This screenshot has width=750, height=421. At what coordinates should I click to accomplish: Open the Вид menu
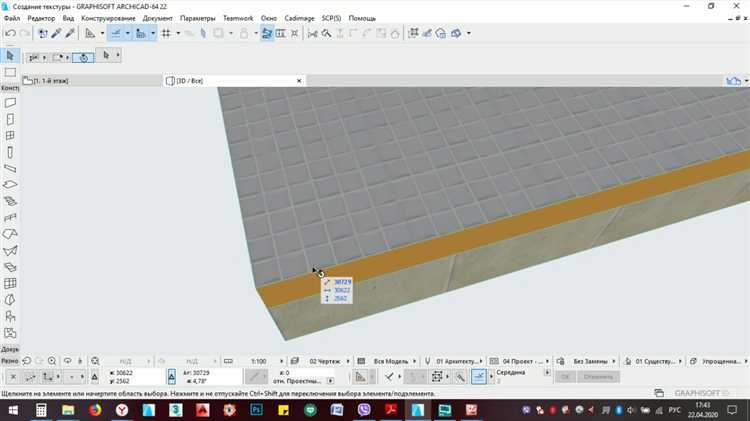[68, 18]
